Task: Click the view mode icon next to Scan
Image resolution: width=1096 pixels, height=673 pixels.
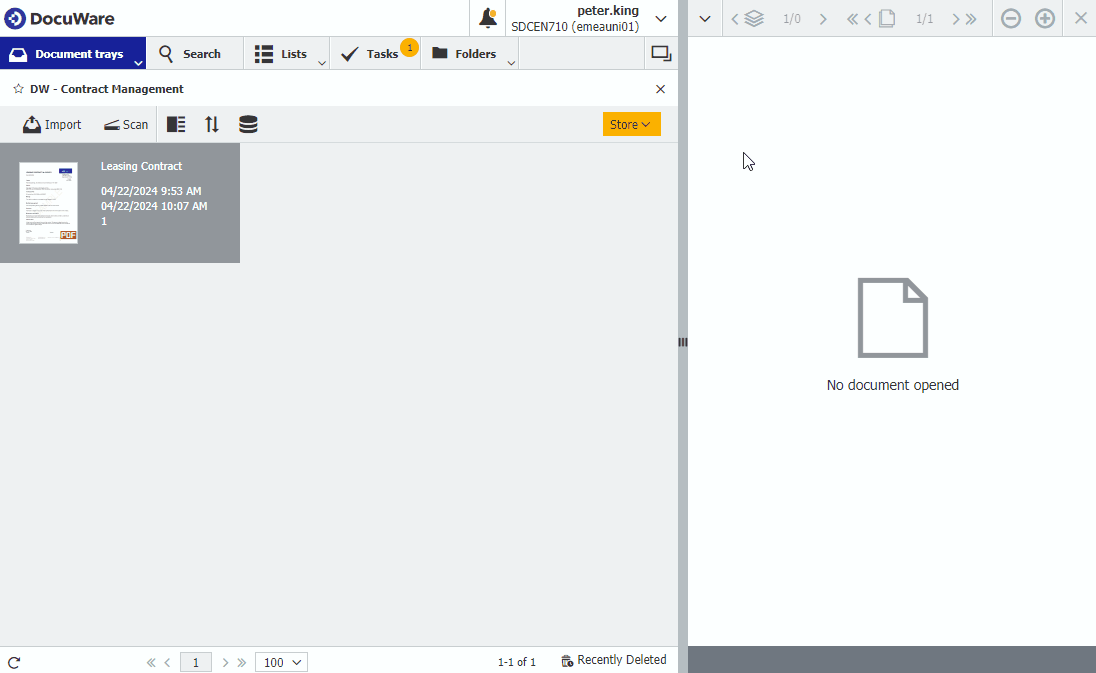Action: (x=176, y=124)
